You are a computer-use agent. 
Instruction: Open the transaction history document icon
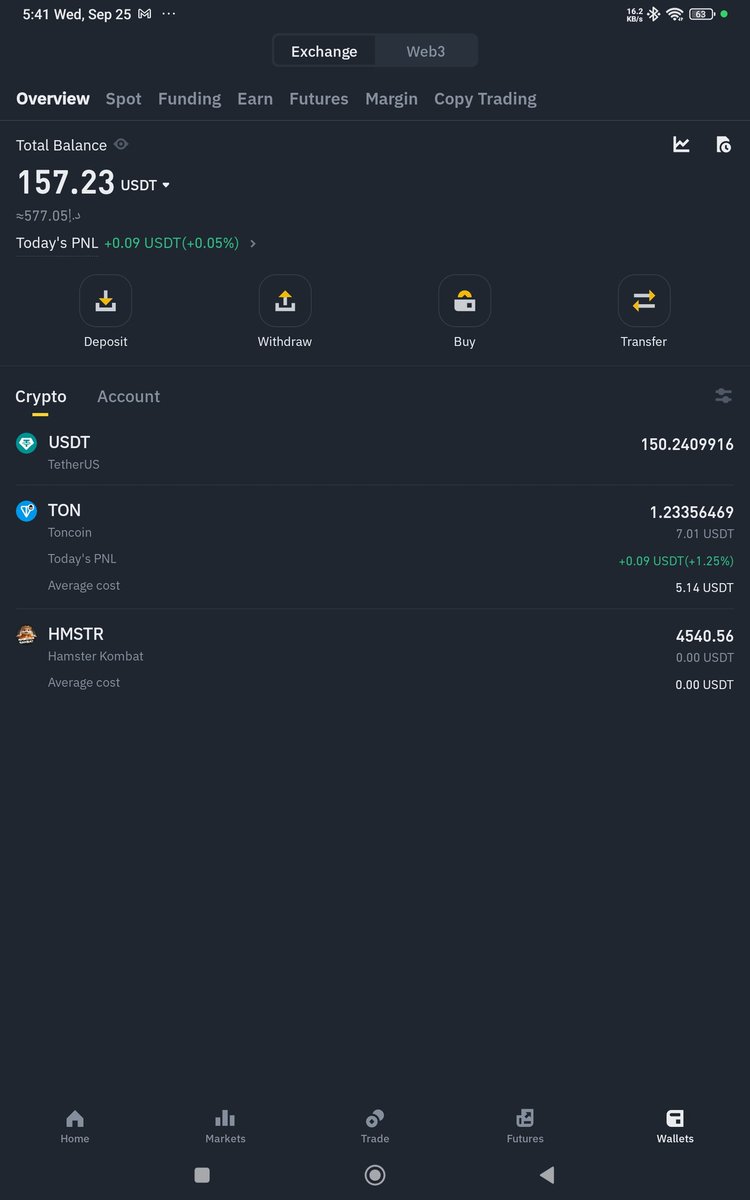pyautogui.click(x=724, y=145)
